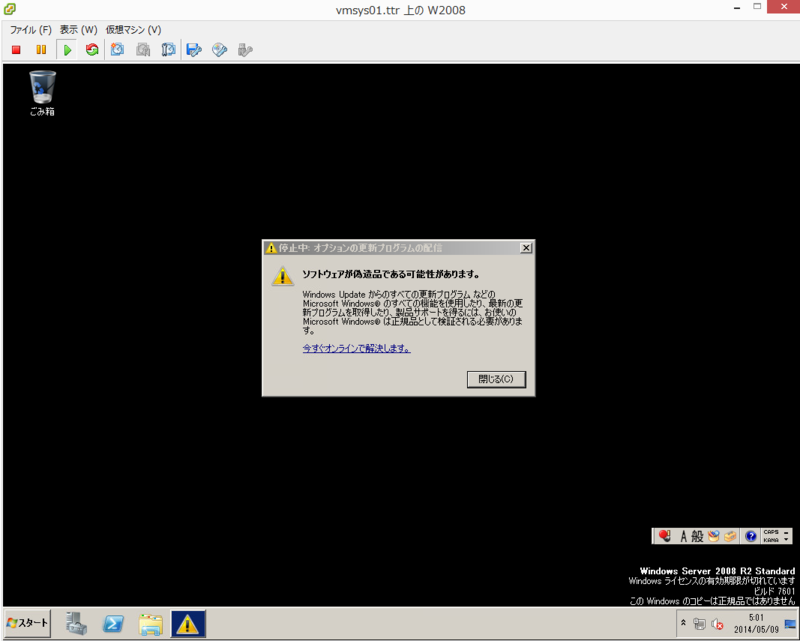
Task: Open the clock showing 5:01 2014/05/09
Action: coord(756,623)
